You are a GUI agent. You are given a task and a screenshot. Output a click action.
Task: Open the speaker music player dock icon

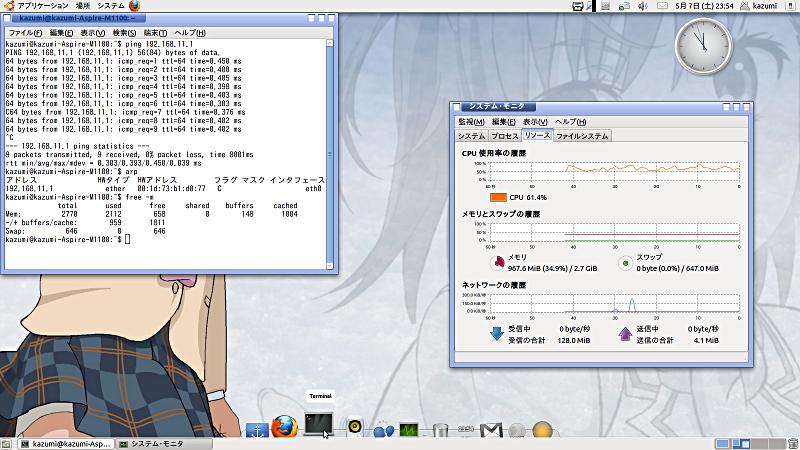coord(354,427)
